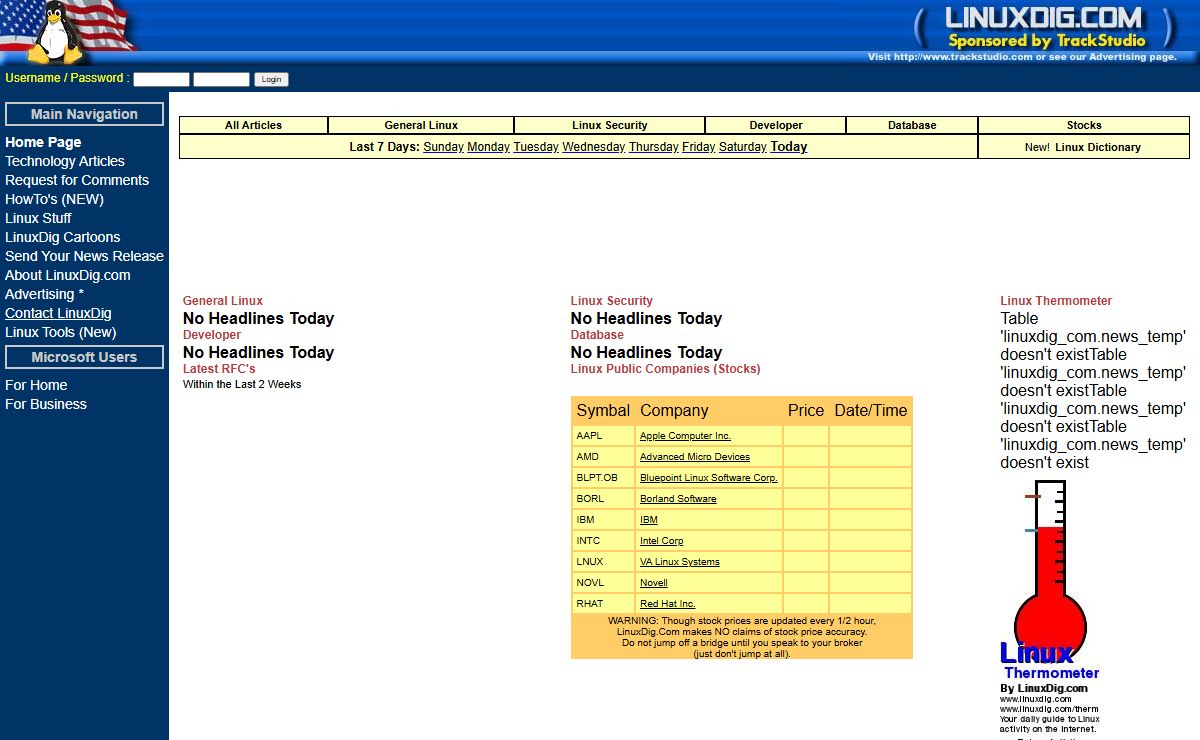Open IBM company link
Viewport: 1200px width, 740px height.
point(649,520)
